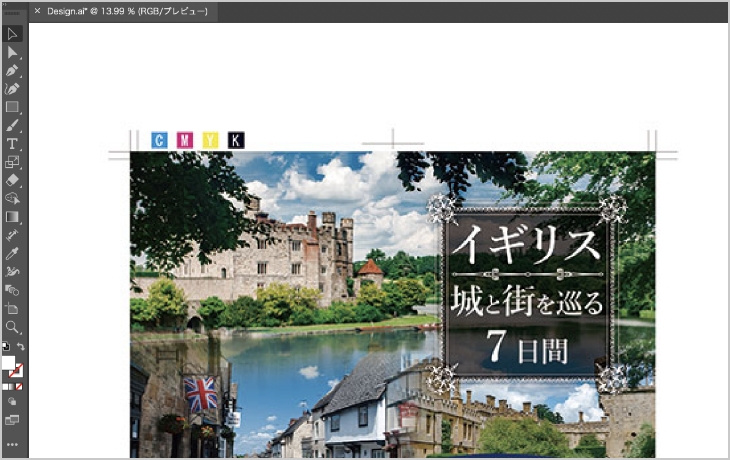The image size is (730, 460).
Task: Open Edit Toolbar three-dots menu
Action: 13,444
